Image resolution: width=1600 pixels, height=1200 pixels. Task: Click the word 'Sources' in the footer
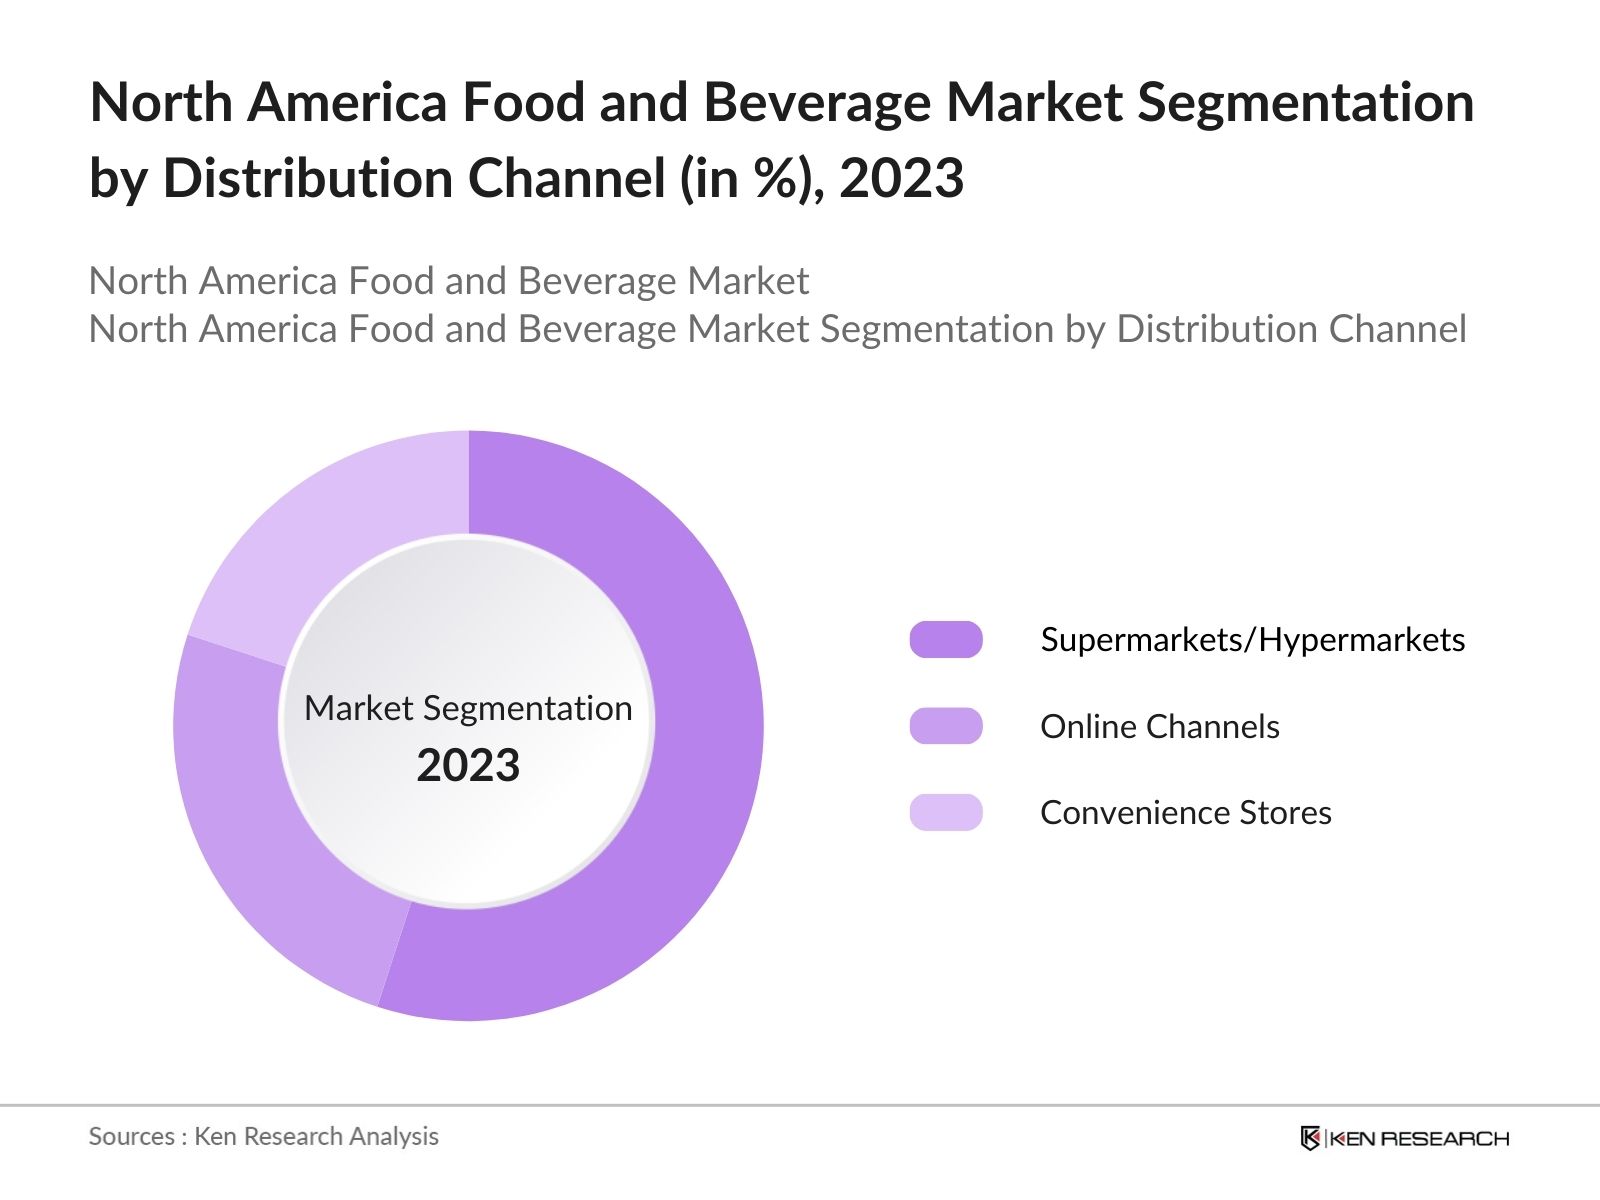pos(131,1136)
